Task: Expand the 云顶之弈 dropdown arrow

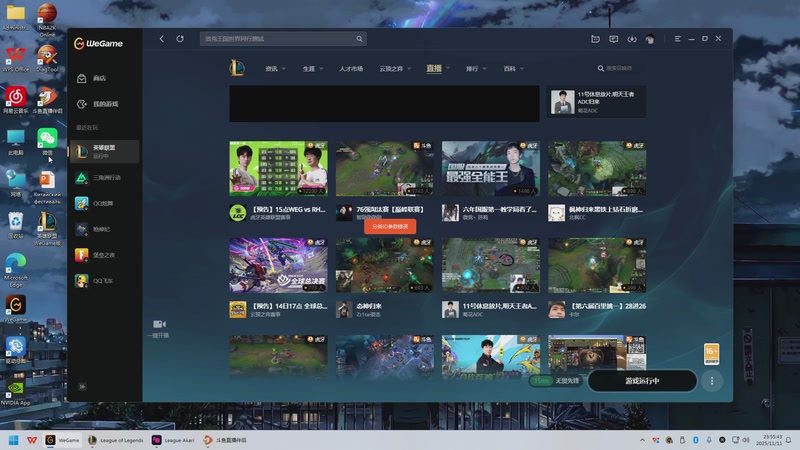Action: point(409,69)
